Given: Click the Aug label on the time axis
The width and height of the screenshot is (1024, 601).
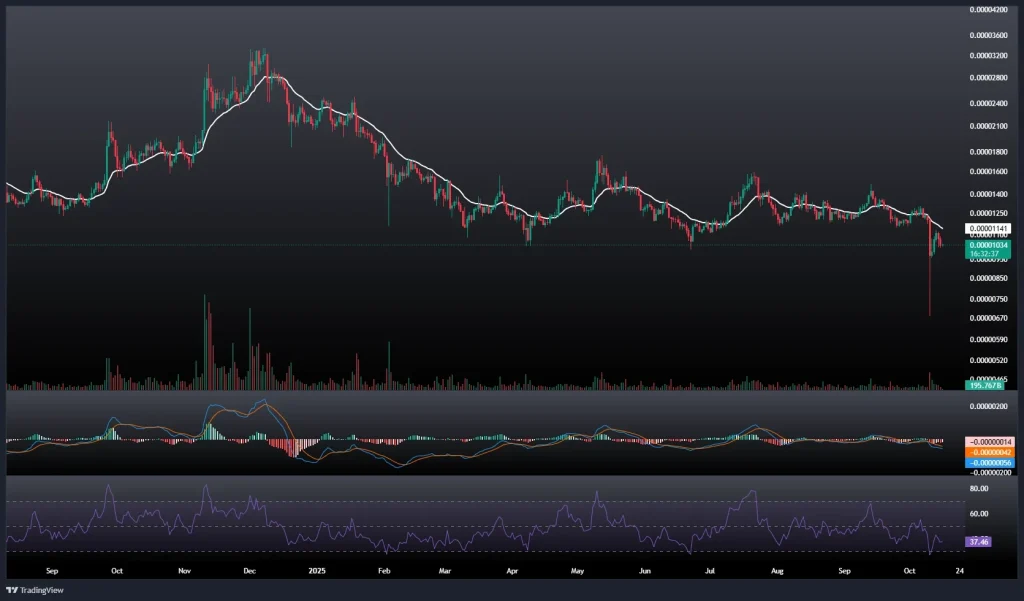Looking at the screenshot, I should click(777, 570).
